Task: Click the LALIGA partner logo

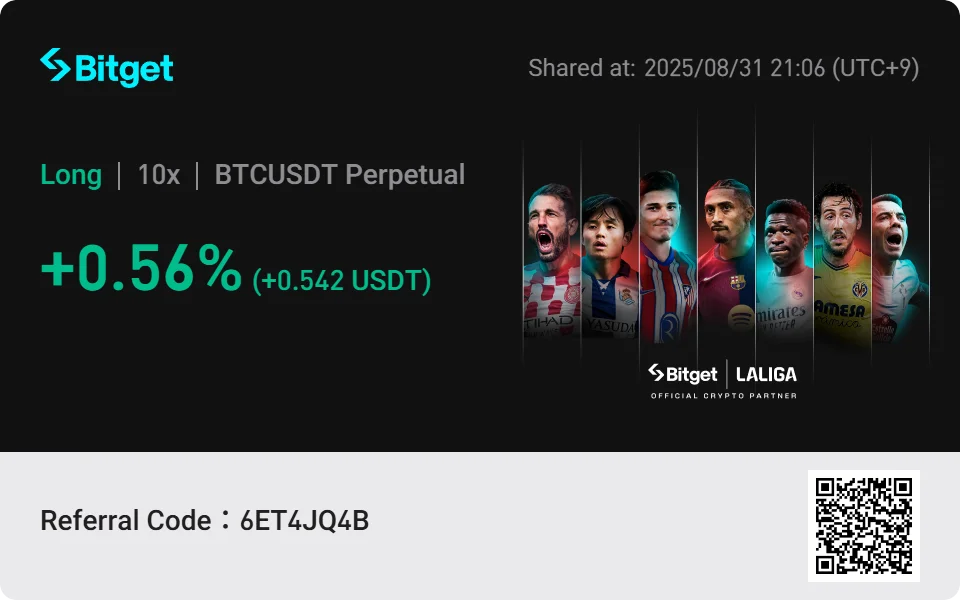Action: coord(766,374)
